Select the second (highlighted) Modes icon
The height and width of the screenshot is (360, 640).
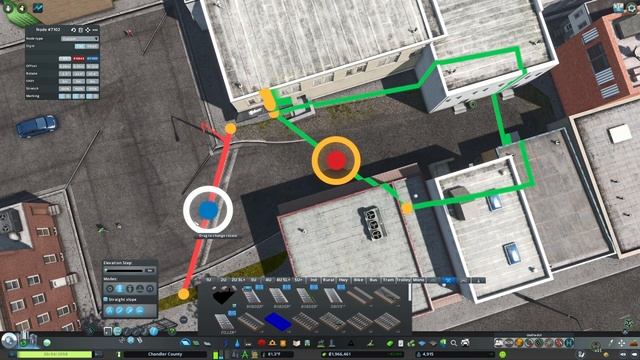tap(120, 289)
